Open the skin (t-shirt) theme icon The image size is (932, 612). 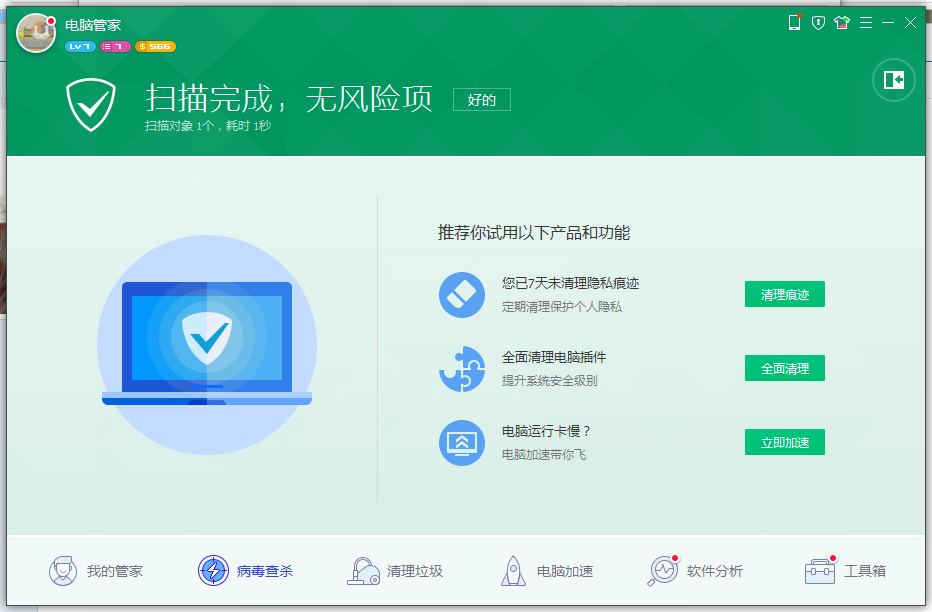842,23
